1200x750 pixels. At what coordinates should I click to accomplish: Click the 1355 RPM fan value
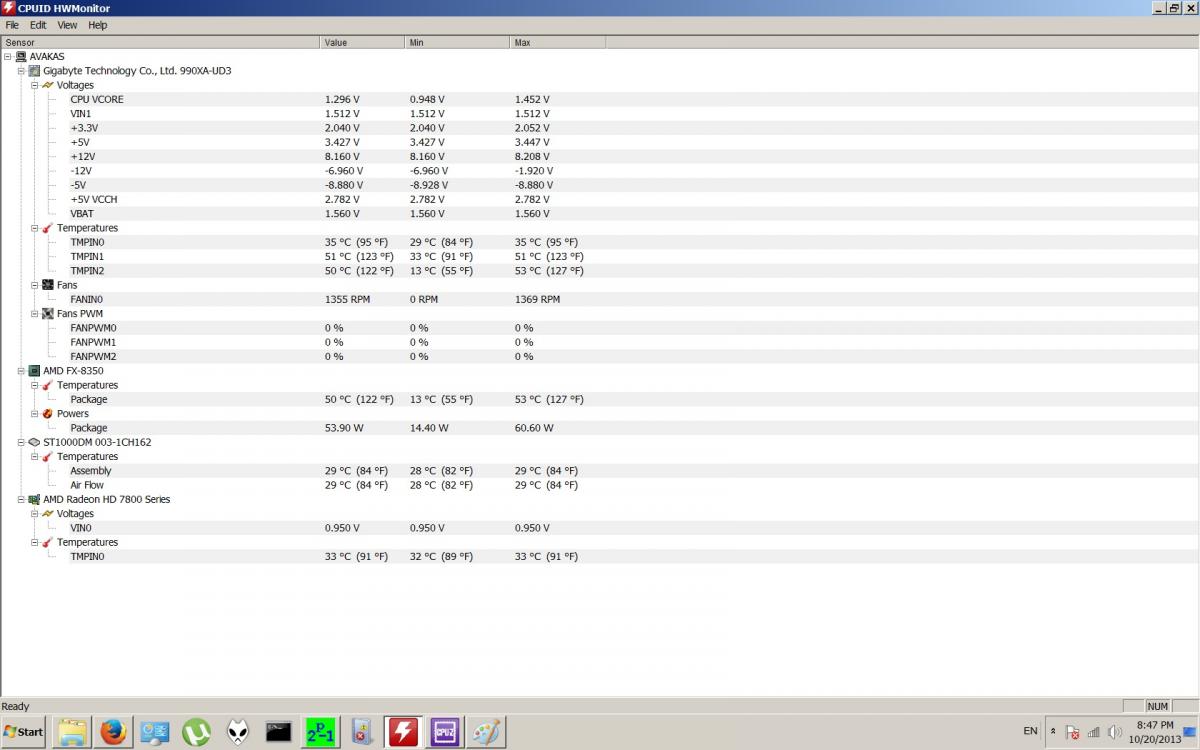347,299
